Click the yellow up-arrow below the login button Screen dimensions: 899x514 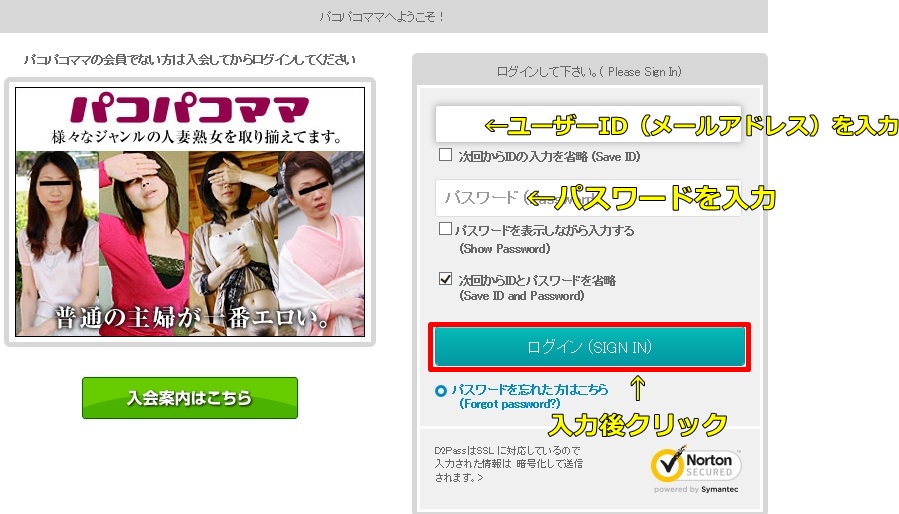tap(638, 388)
